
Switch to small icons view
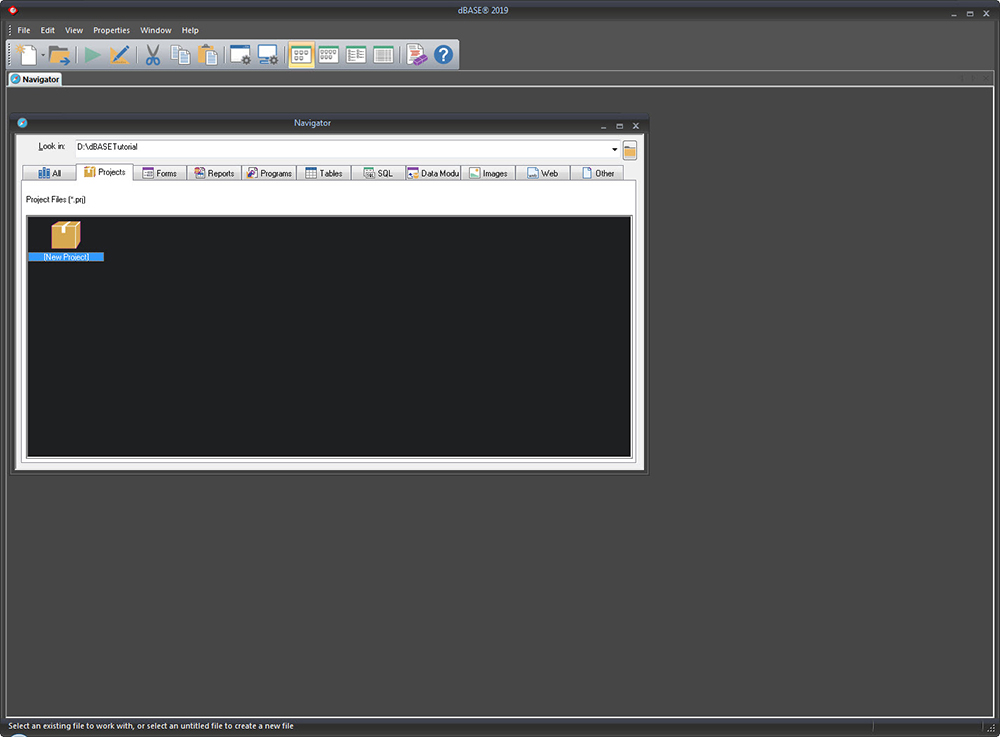[x=328, y=55]
